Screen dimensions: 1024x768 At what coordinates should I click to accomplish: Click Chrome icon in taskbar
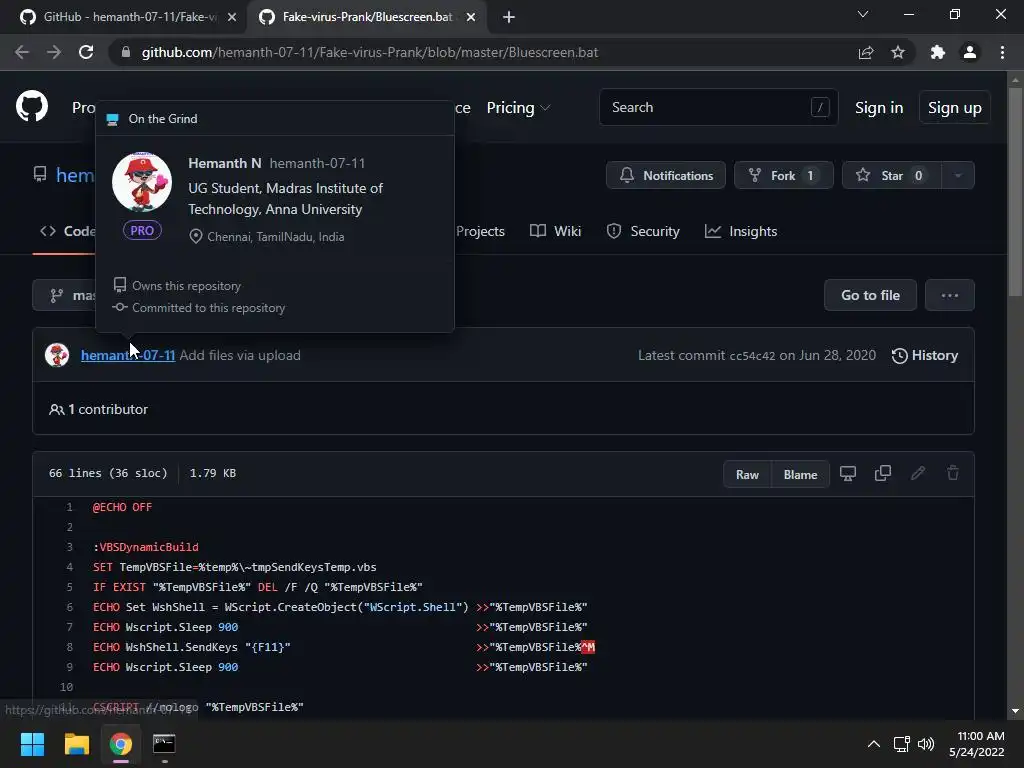click(121, 744)
